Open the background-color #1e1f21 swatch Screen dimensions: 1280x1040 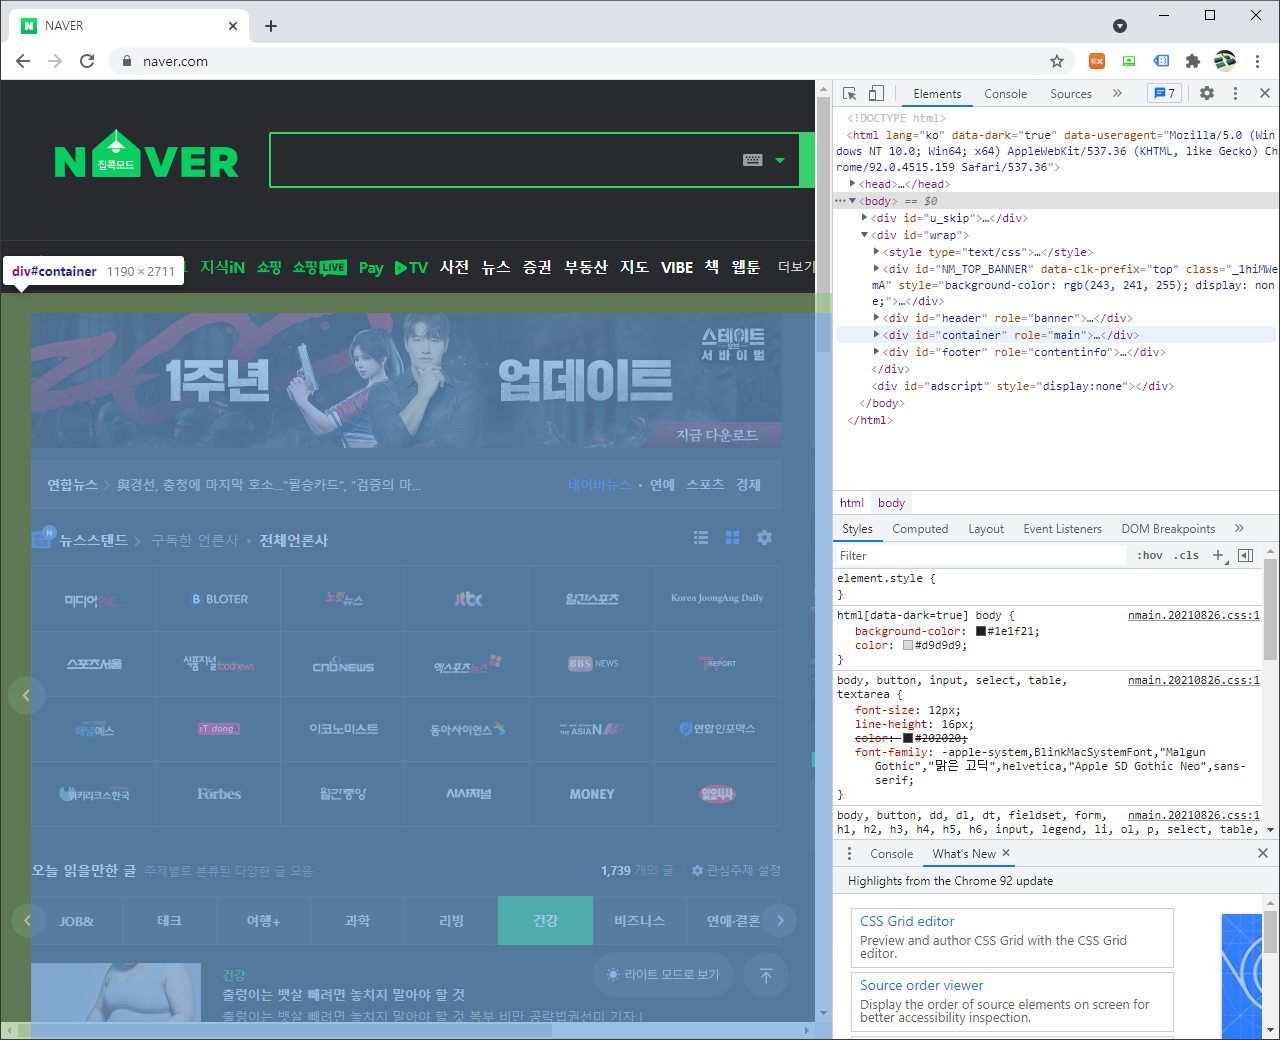pyautogui.click(x=981, y=631)
